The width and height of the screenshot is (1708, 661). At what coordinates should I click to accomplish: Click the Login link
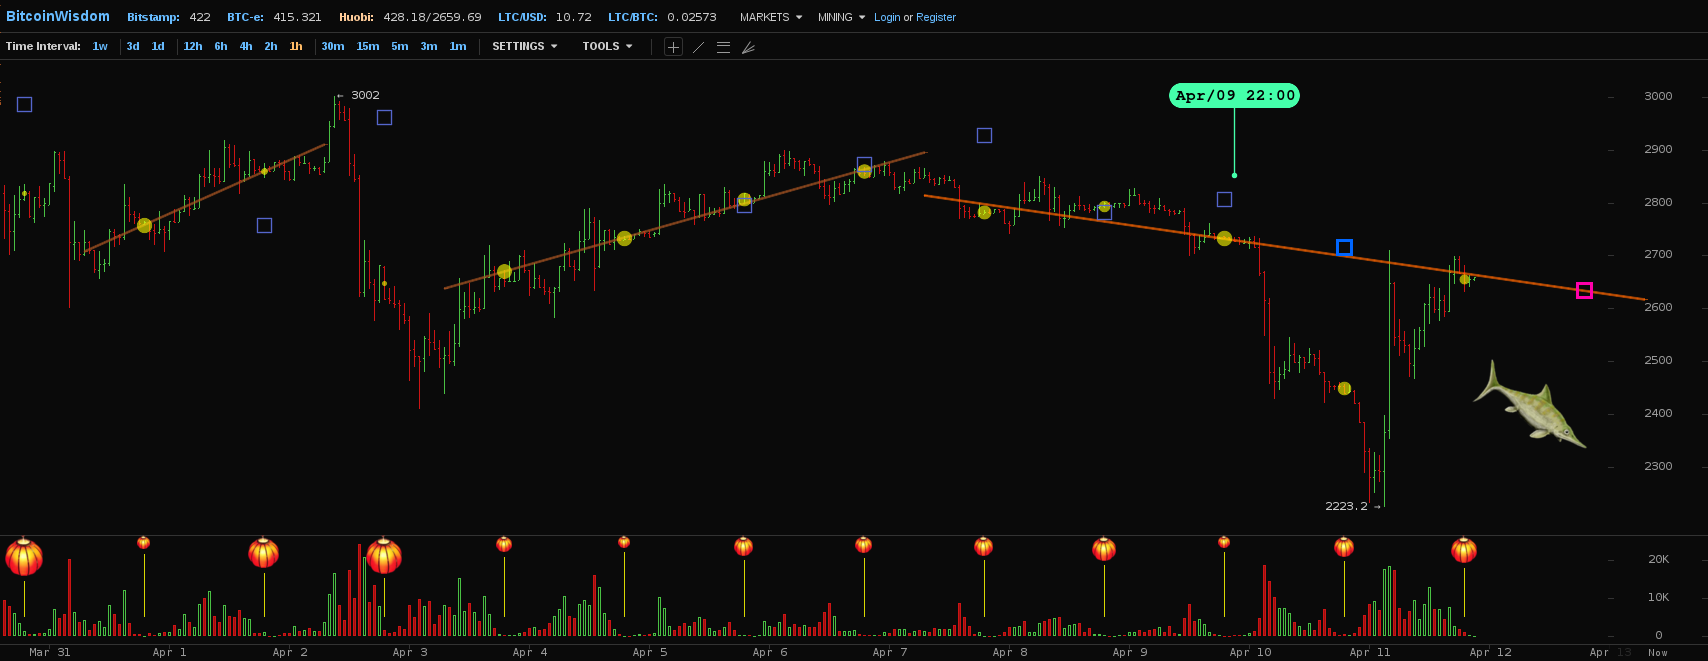point(887,17)
